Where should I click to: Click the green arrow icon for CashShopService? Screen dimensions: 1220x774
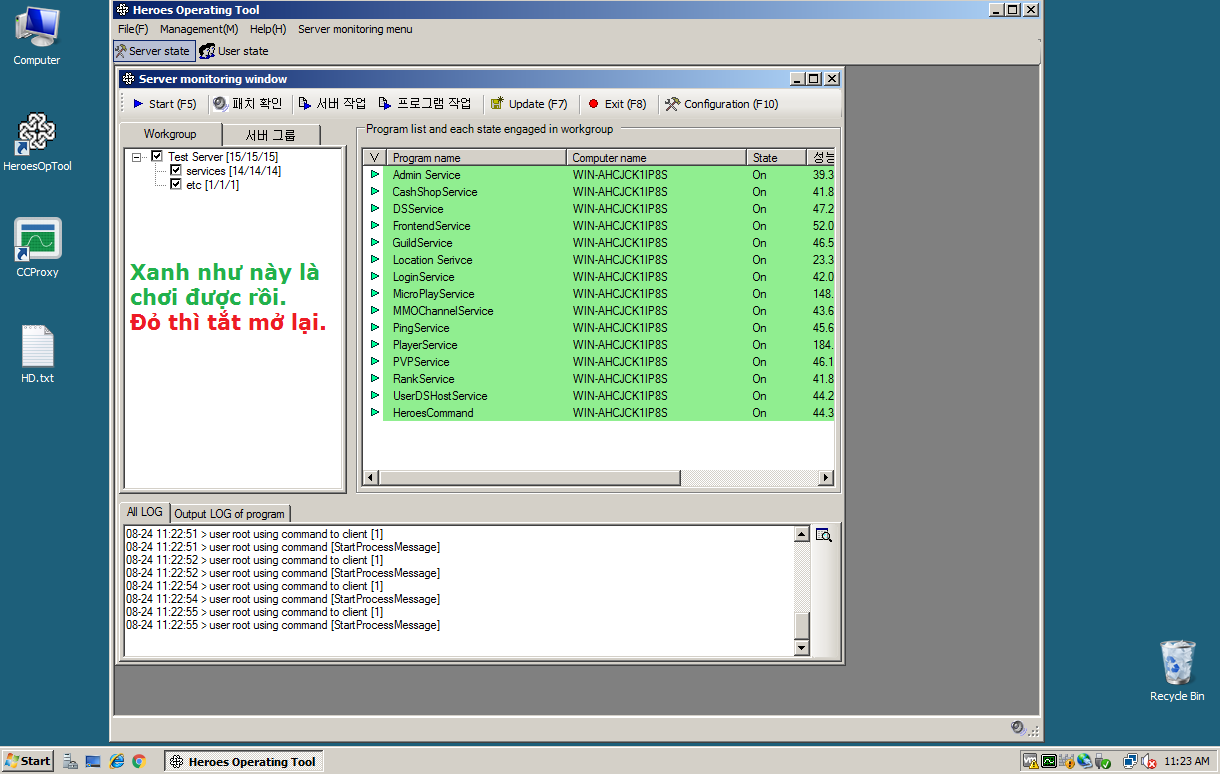click(x=375, y=191)
